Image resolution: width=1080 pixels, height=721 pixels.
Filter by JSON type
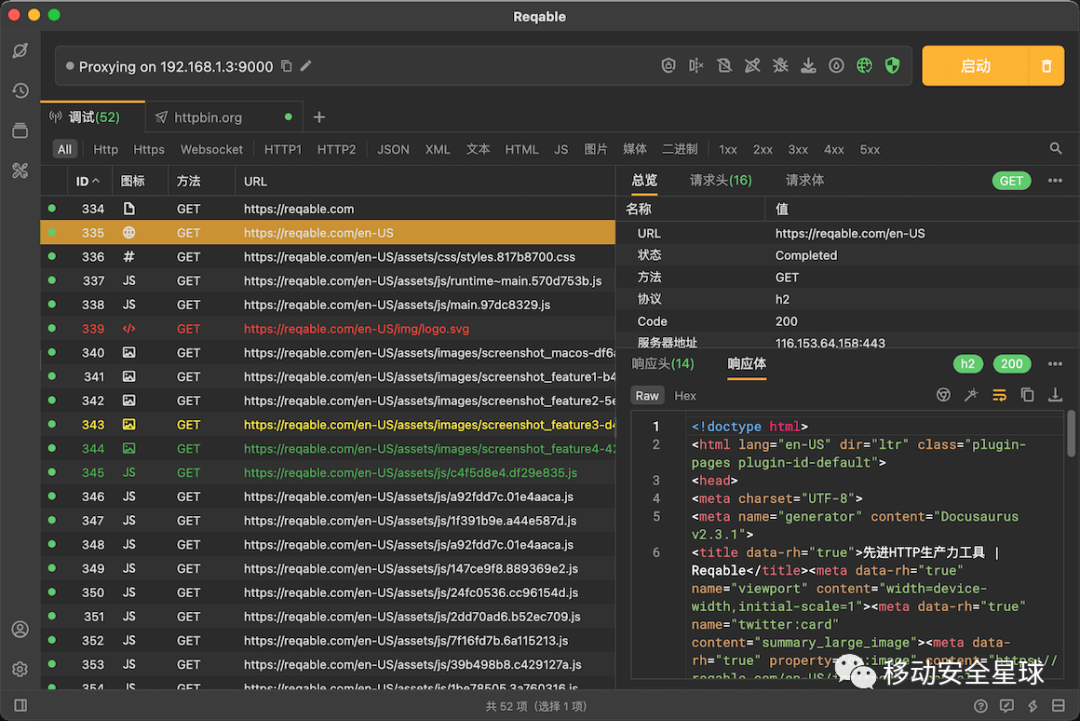pos(393,149)
